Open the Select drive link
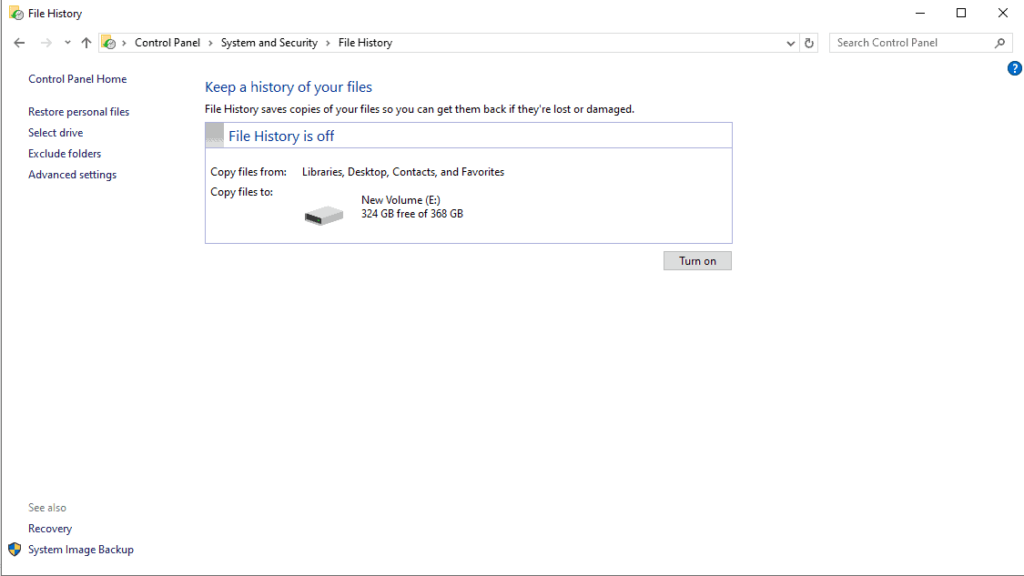This screenshot has height=576, width=1024. tap(56, 133)
